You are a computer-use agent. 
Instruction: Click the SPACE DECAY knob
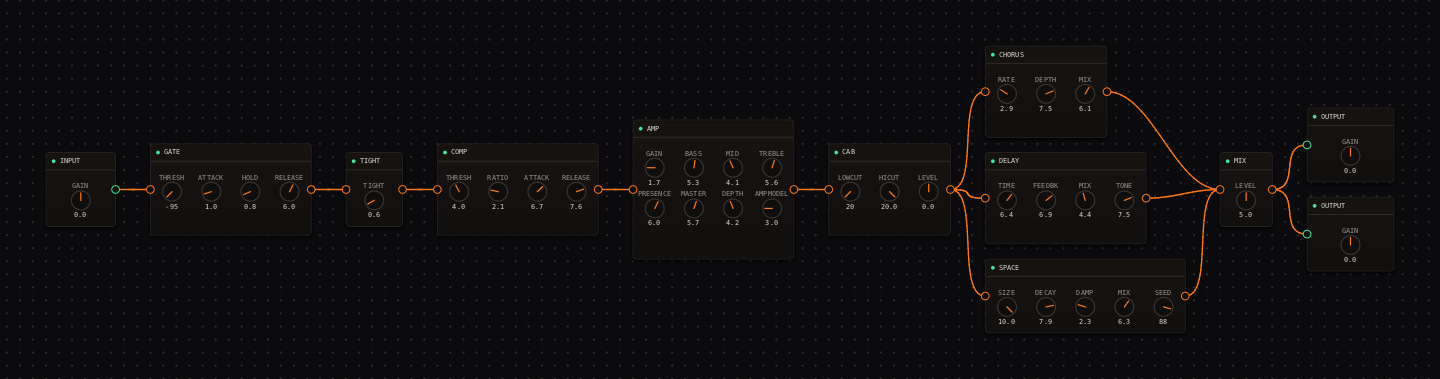[x=1046, y=307]
